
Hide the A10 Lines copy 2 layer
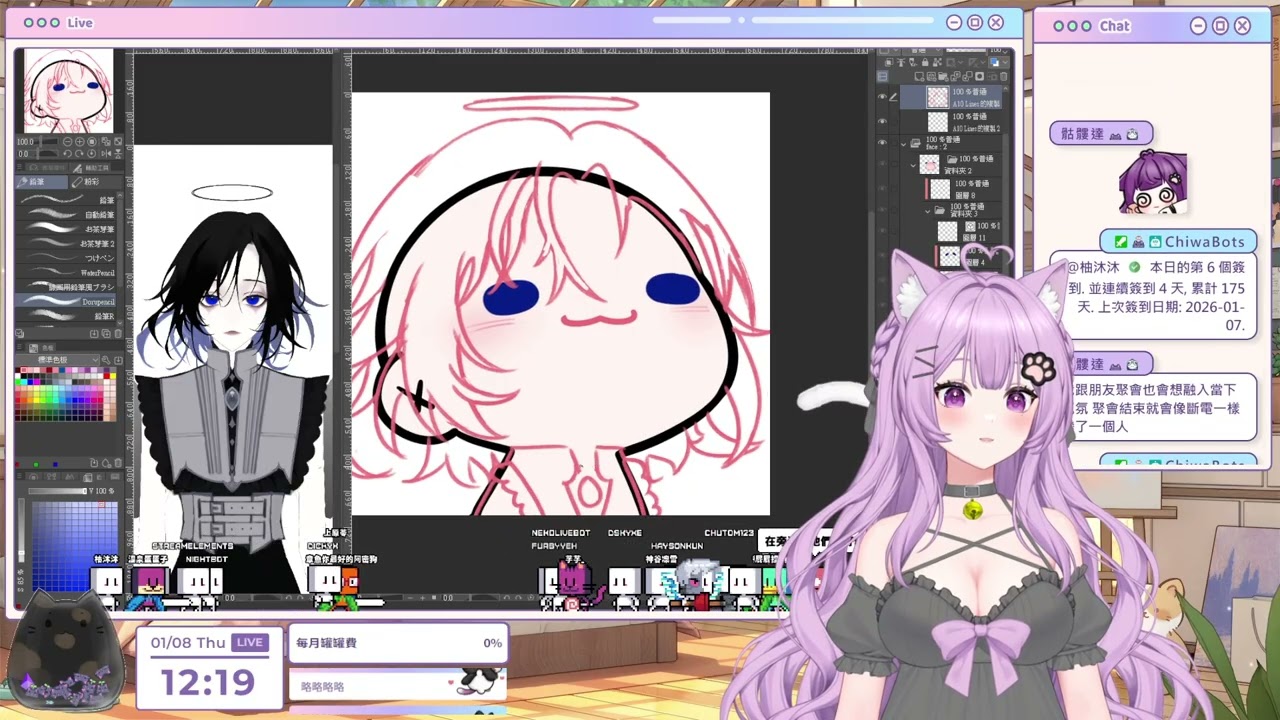pos(882,122)
